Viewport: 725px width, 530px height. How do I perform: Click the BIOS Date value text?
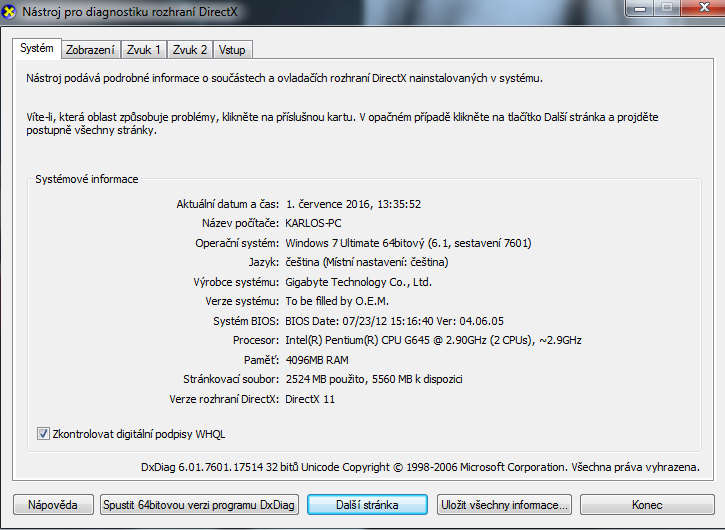[394, 321]
